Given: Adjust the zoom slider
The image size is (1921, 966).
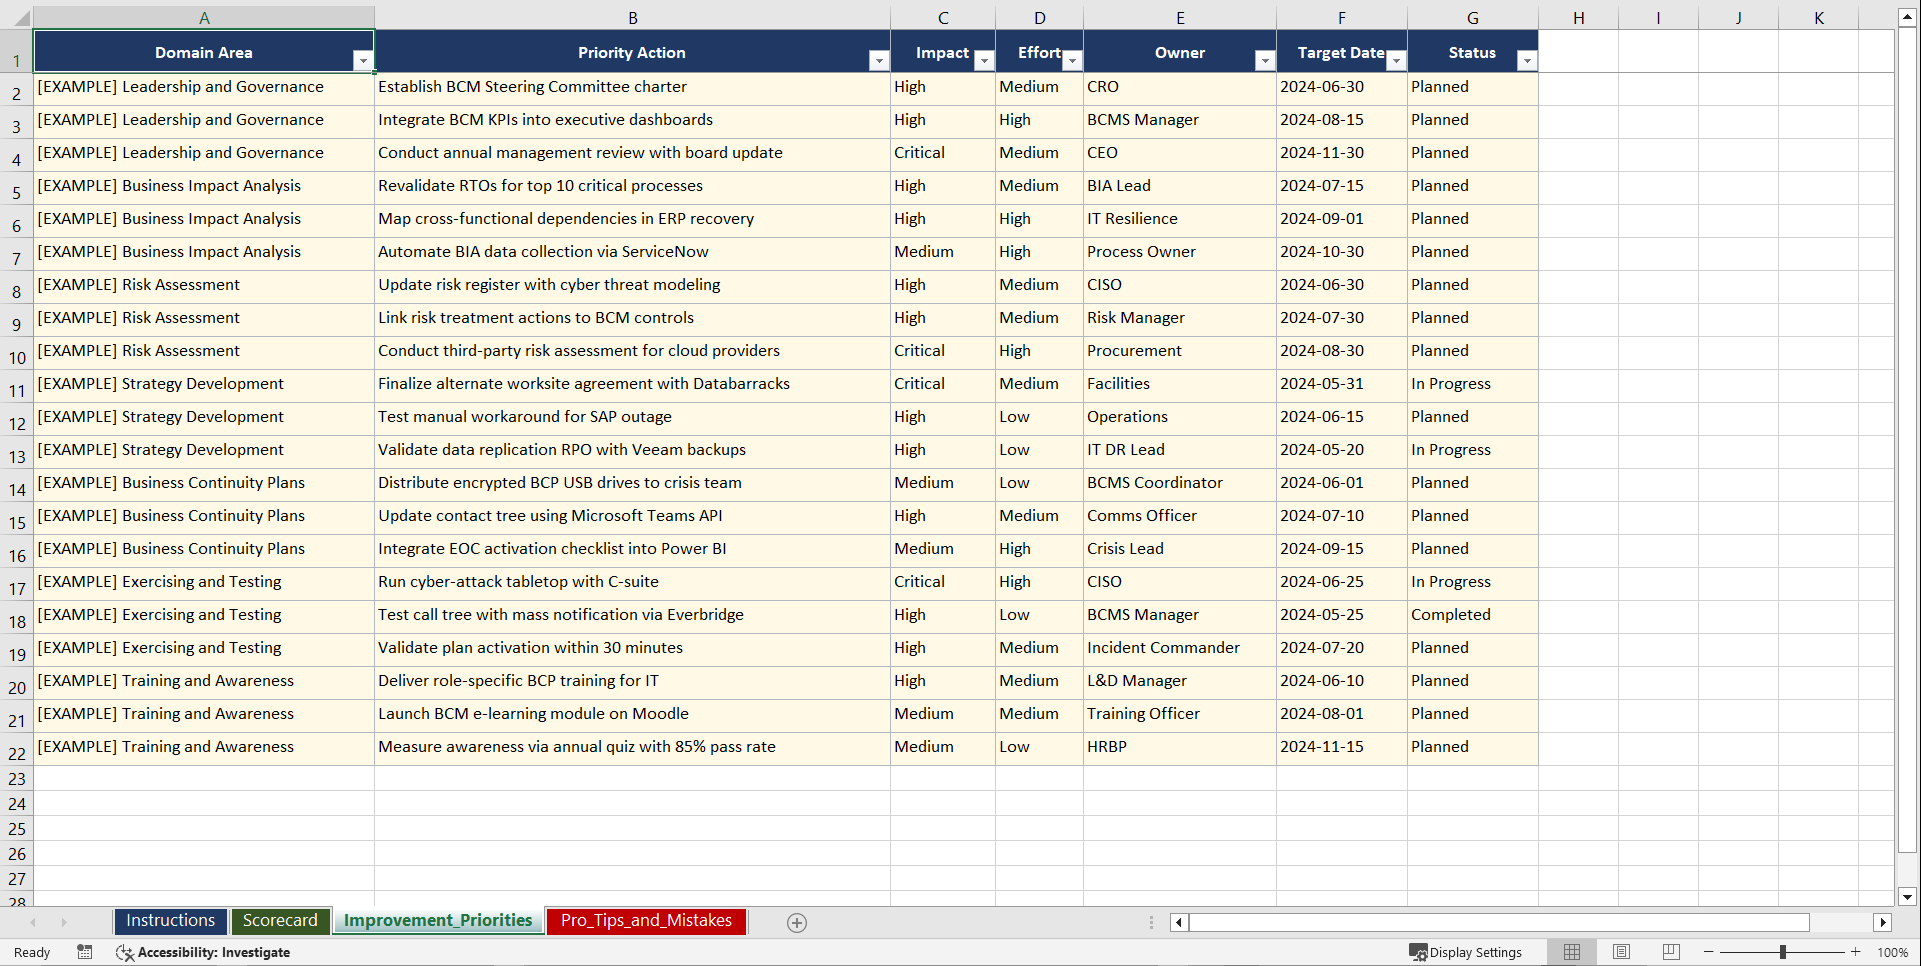Looking at the screenshot, I should 1782,952.
